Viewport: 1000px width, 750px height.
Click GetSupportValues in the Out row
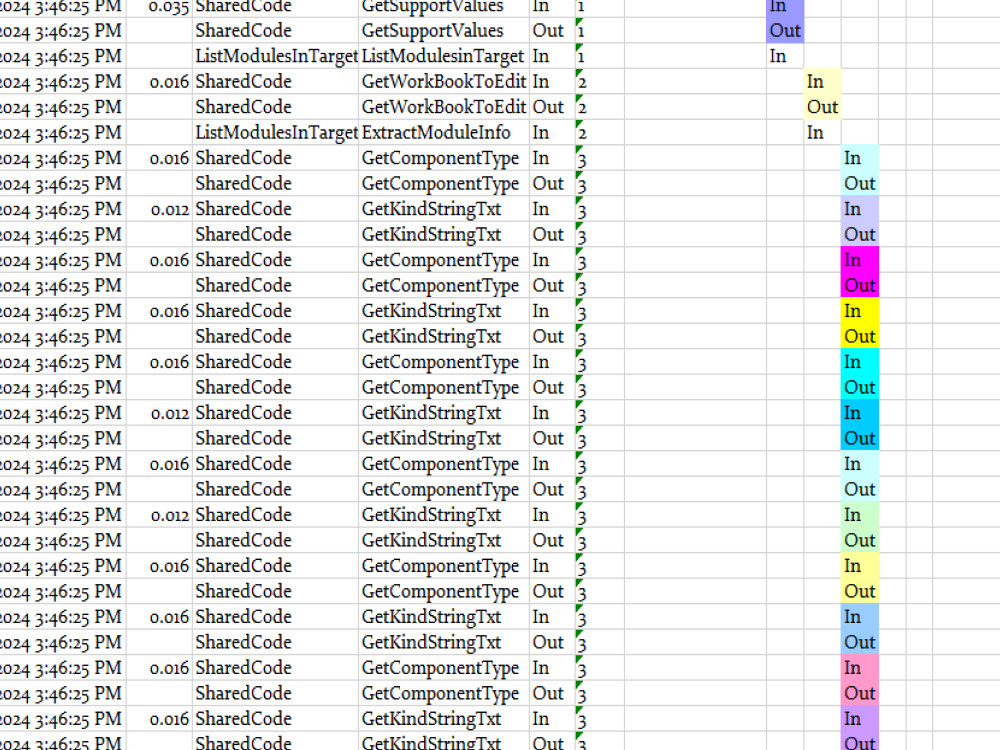(444, 31)
